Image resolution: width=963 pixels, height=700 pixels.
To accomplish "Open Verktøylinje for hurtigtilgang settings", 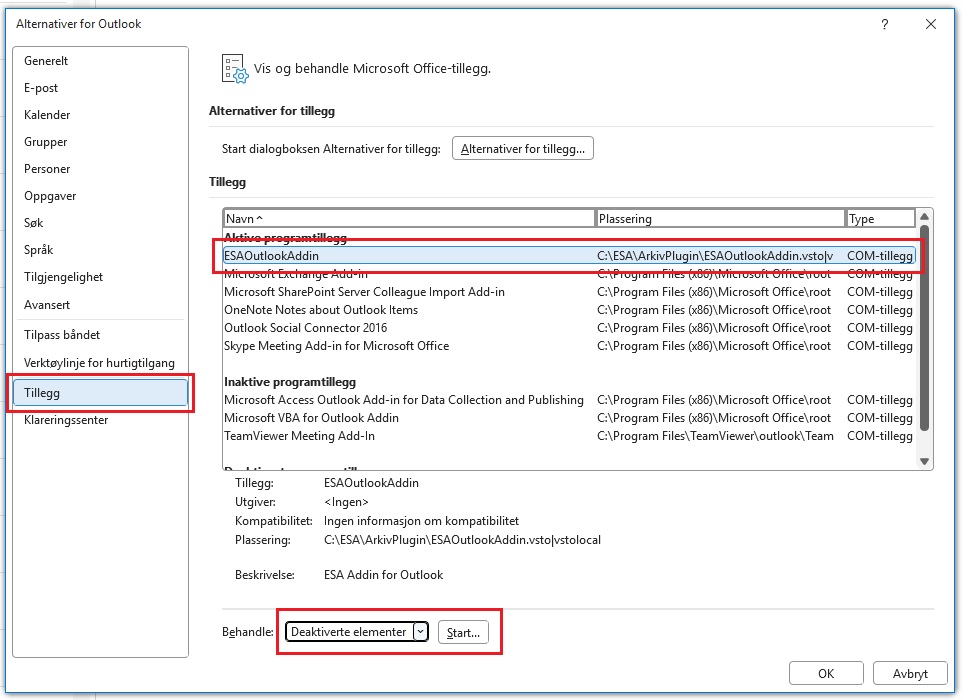I will pos(101,363).
